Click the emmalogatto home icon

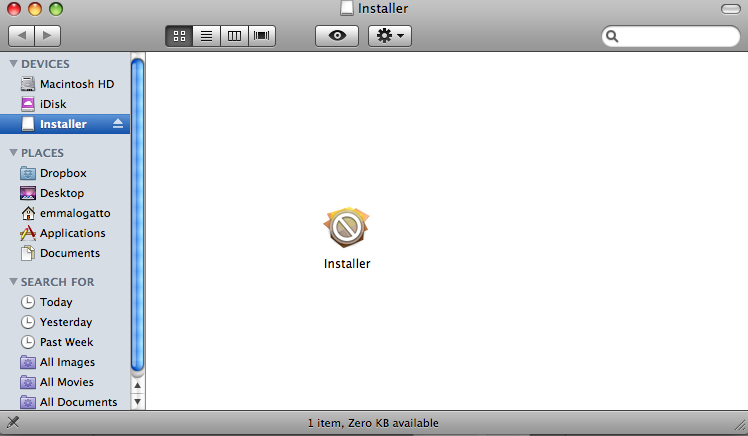pyautogui.click(x=28, y=213)
